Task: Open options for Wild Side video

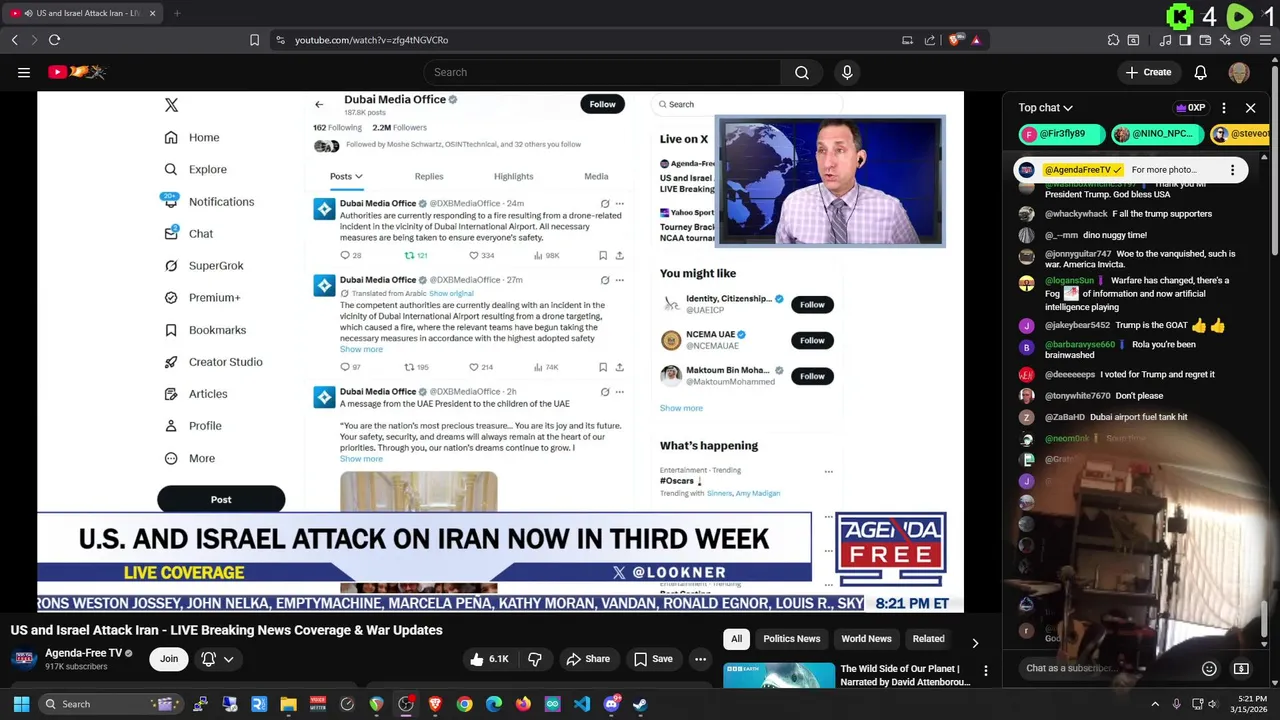Action: coord(985,671)
